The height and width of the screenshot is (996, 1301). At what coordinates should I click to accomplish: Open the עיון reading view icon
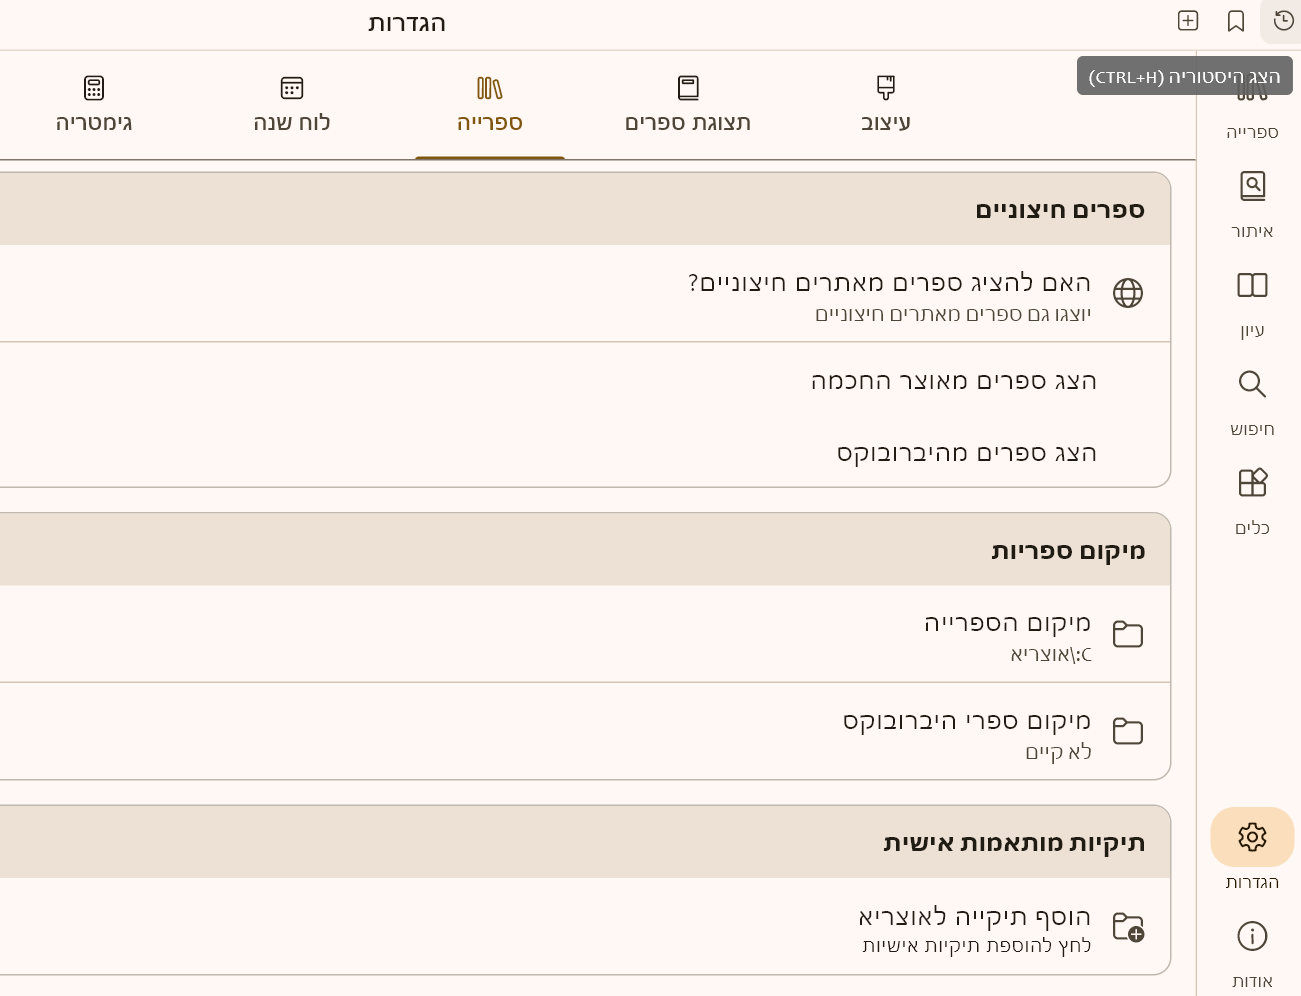pos(1252,286)
